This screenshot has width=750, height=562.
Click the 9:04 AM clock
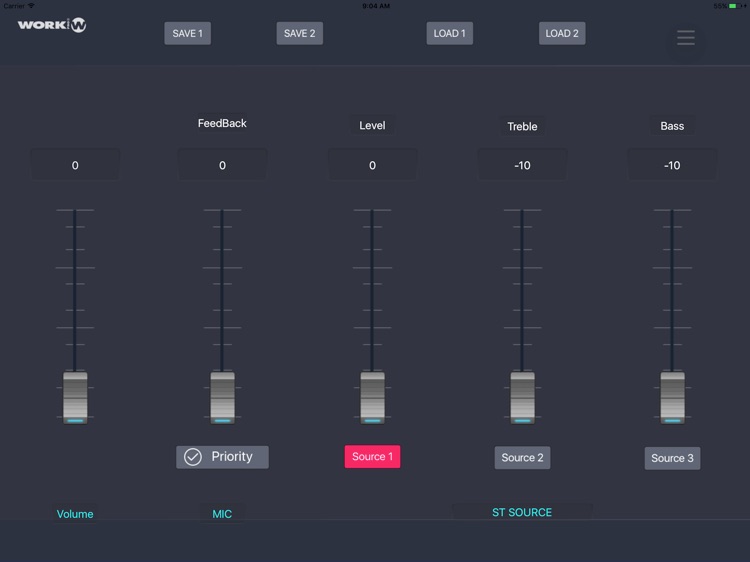pyautogui.click(x=376, y=6)
